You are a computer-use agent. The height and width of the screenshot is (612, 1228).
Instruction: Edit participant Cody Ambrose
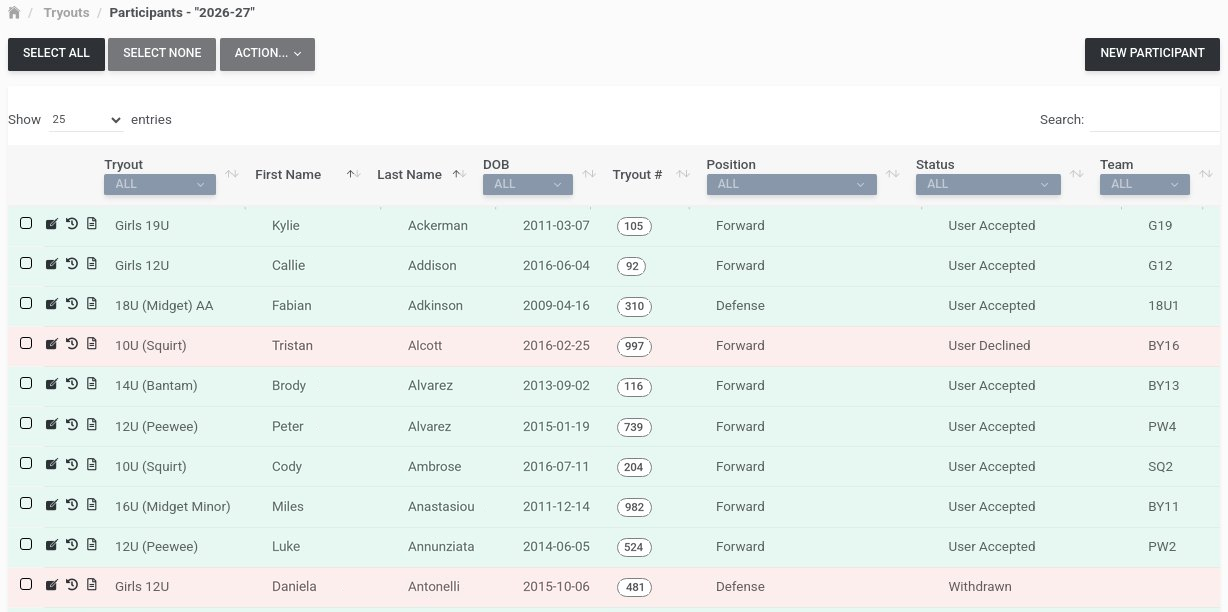[x=52, y=465]
